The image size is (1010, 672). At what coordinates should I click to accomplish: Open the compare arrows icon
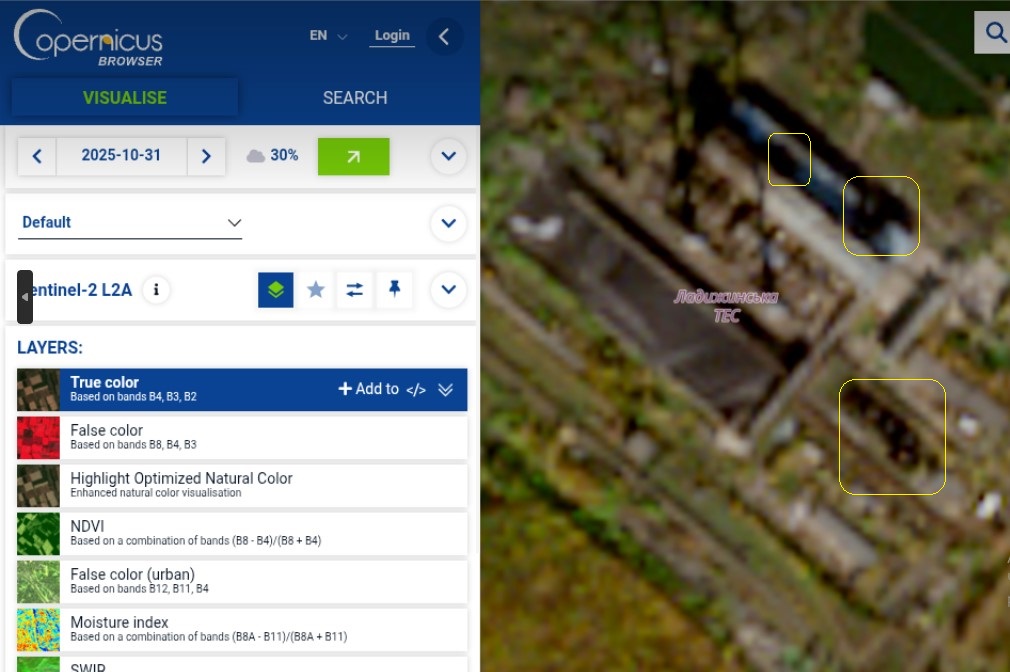point(355,290)
